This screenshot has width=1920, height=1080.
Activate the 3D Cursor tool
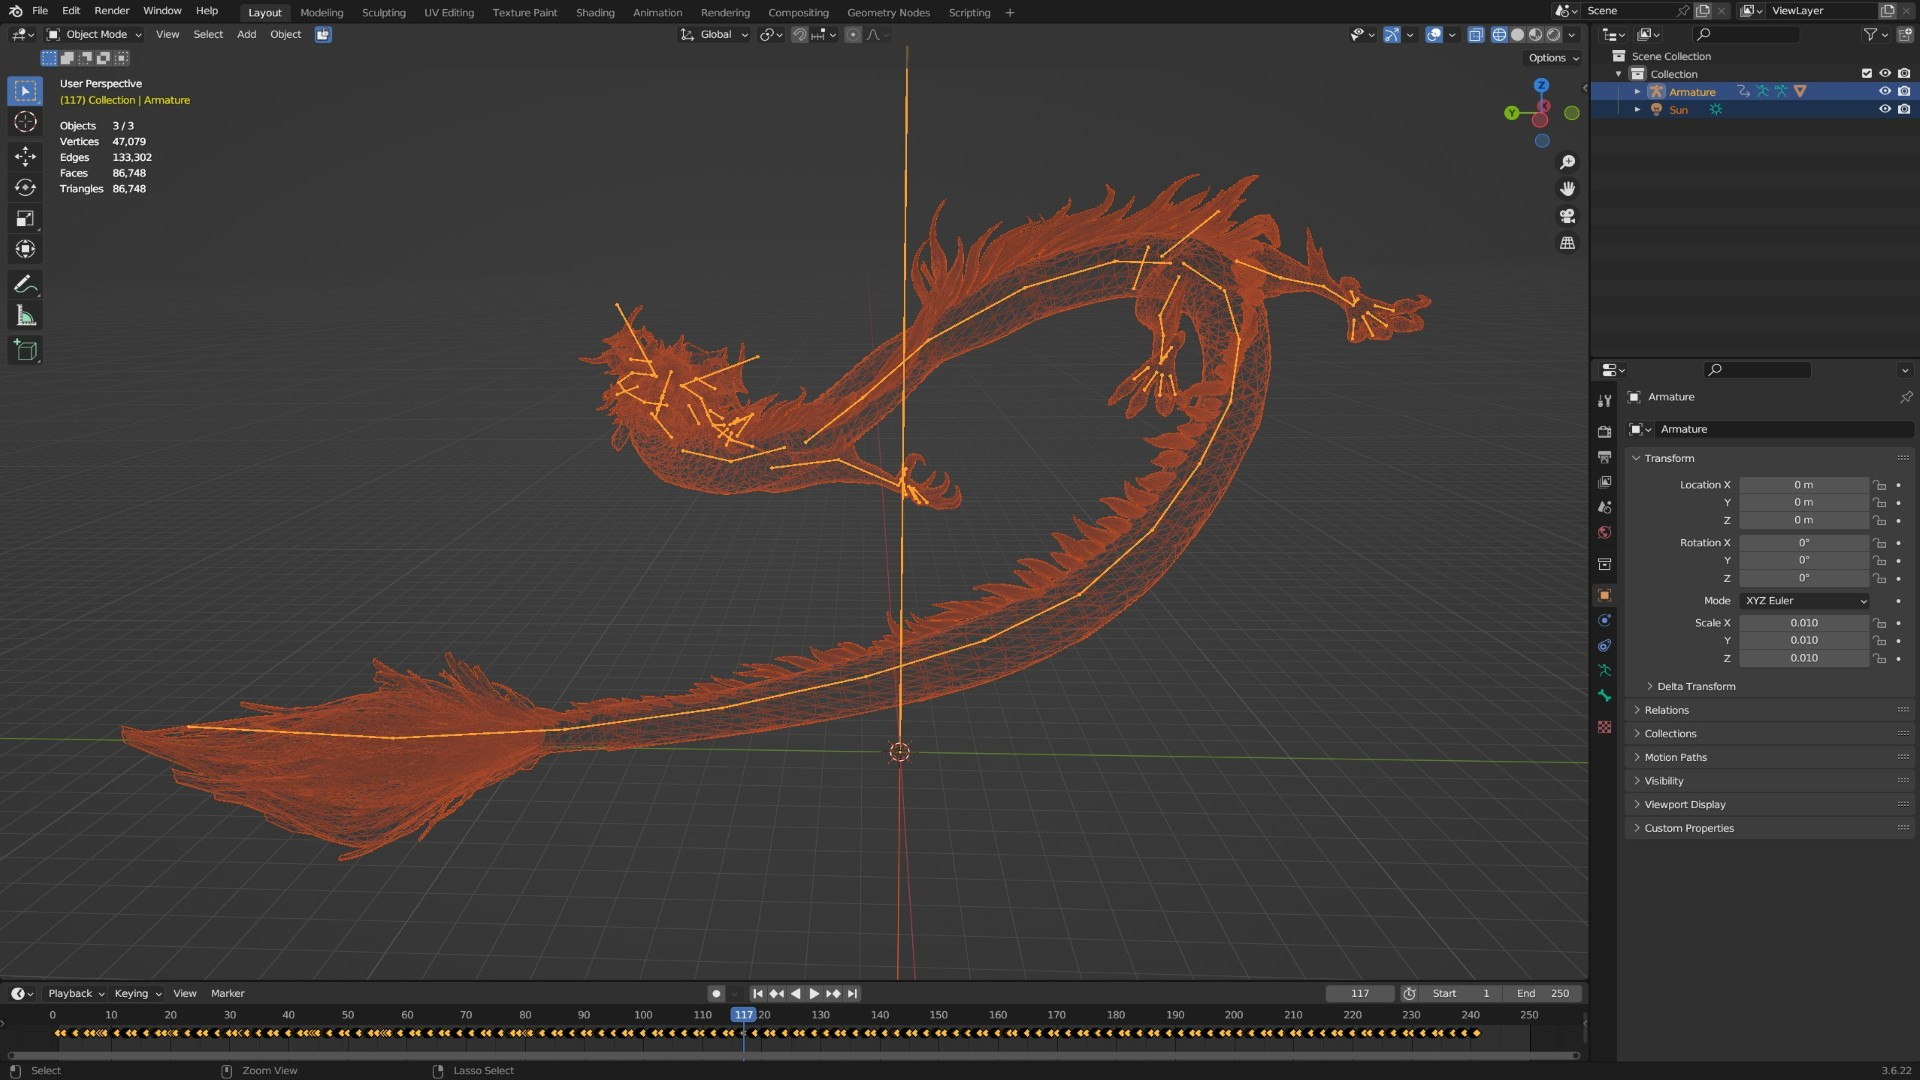coord(26,122)
